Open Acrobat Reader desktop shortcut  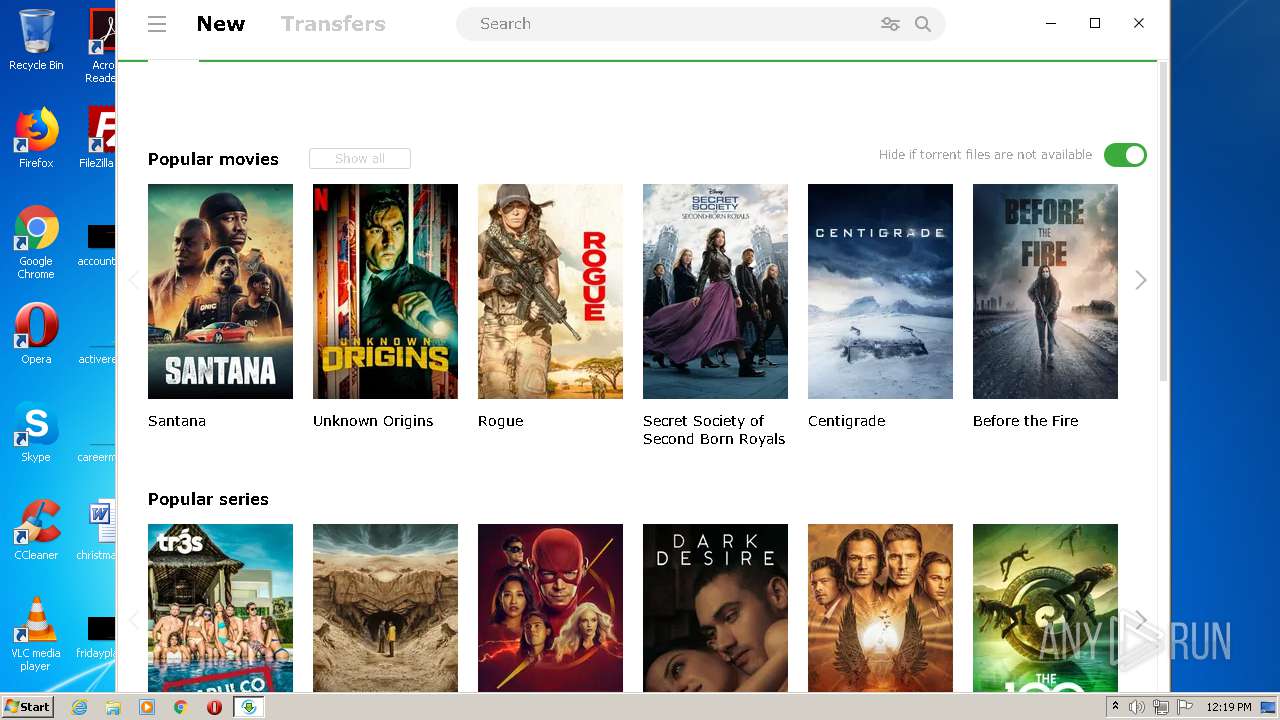[102, 46]
